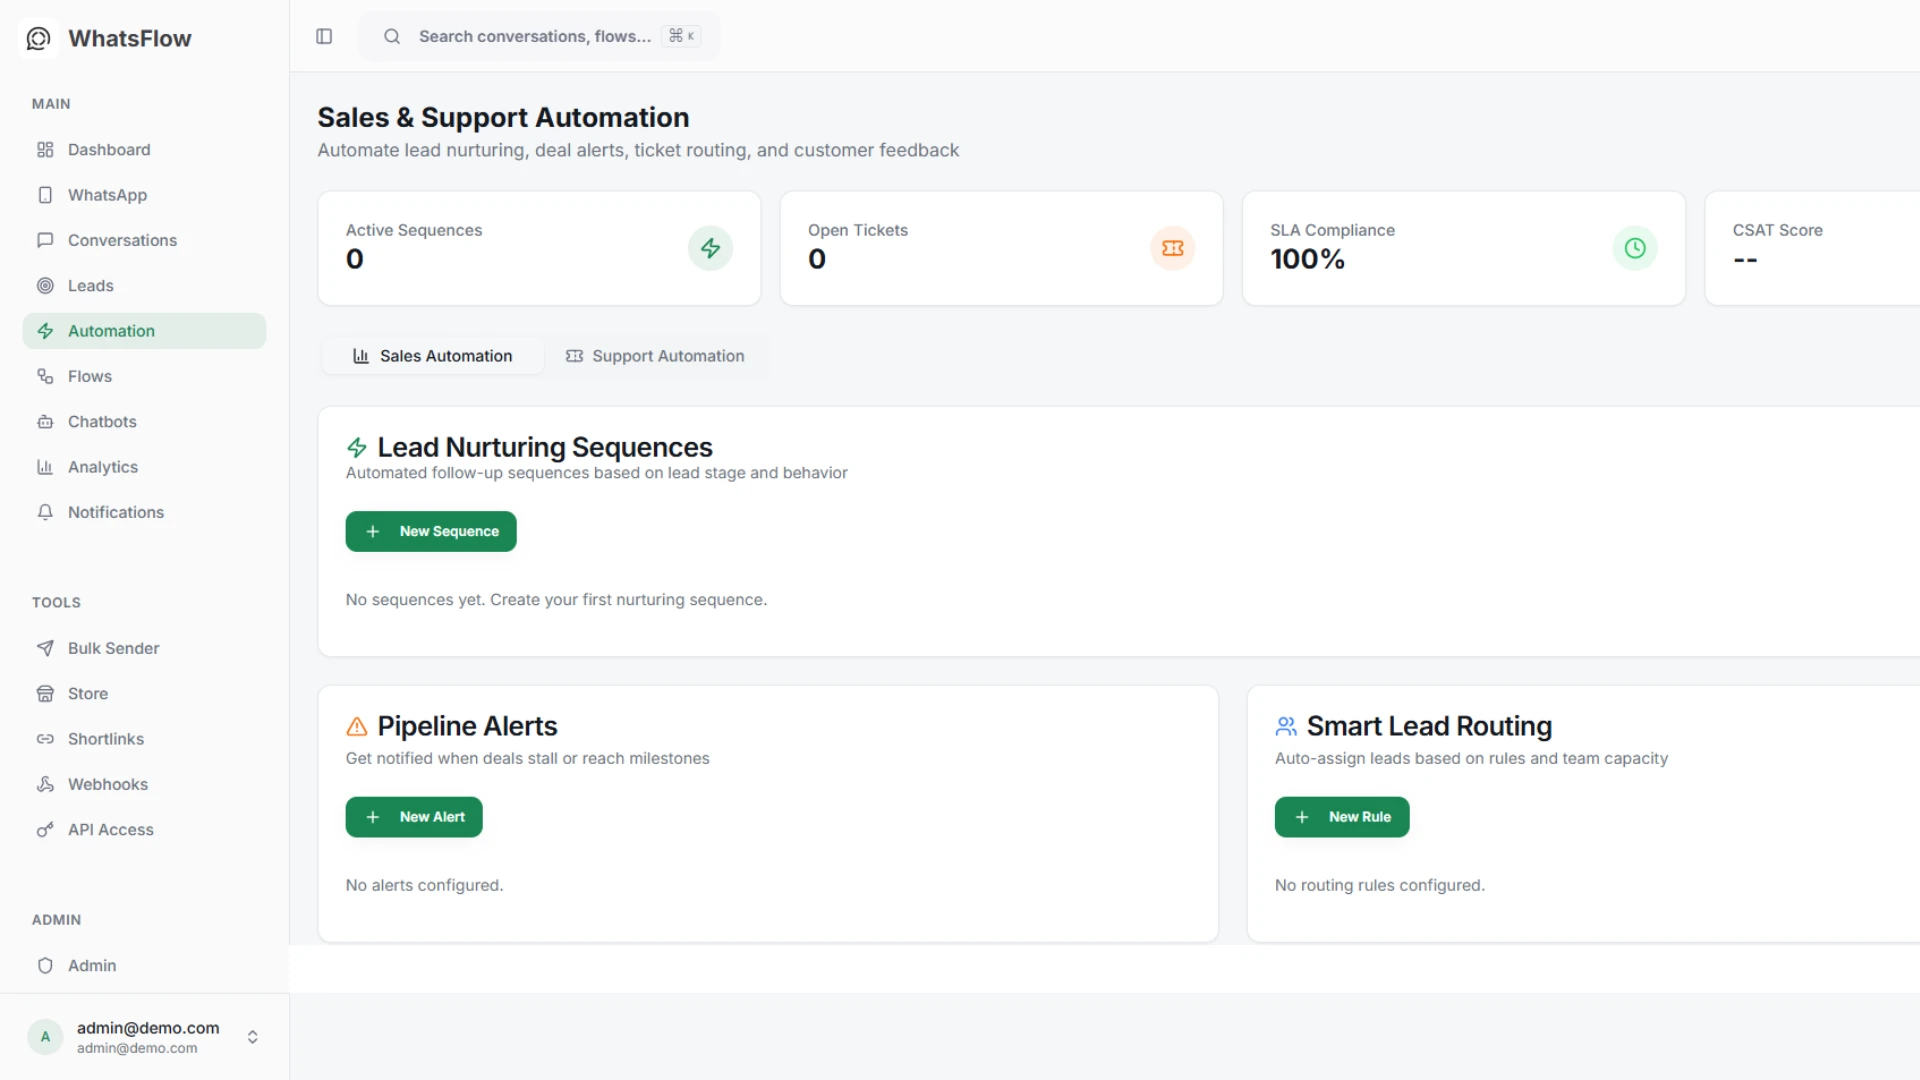Open Dashboard from the sidebar

[144, 150]
